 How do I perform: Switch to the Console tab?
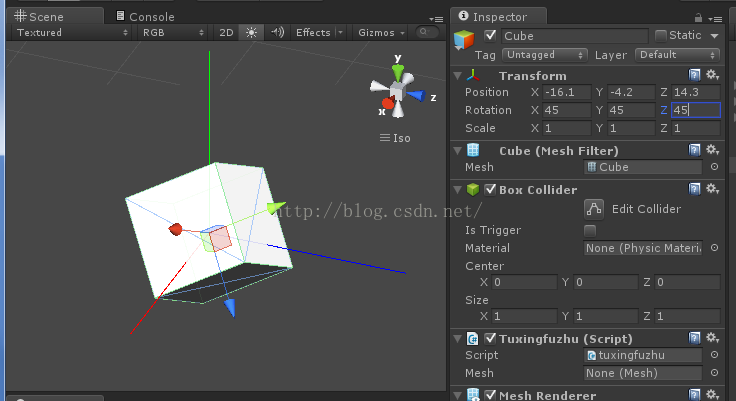pyautogui.click(x=145, y=16)
